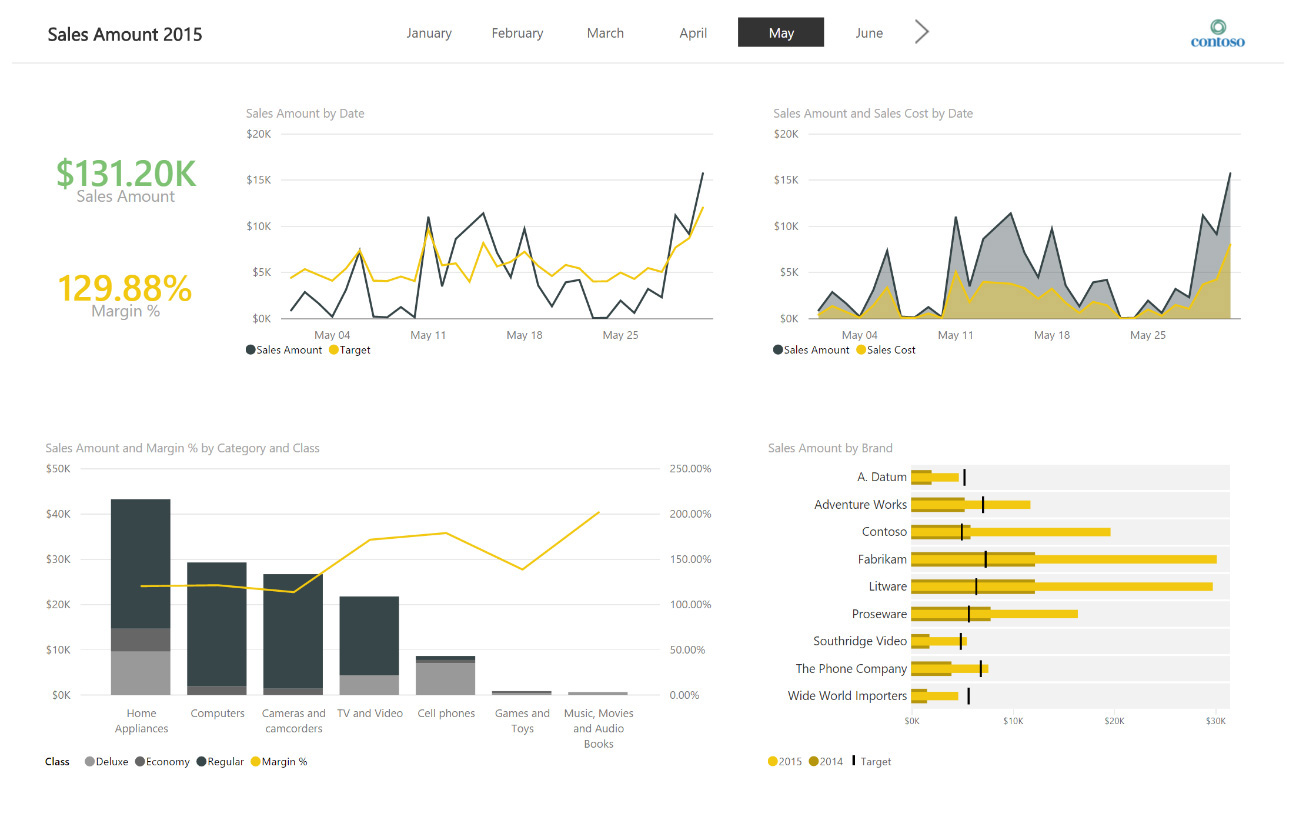Click Music, Movies and Audio Books label

(598, 728)
